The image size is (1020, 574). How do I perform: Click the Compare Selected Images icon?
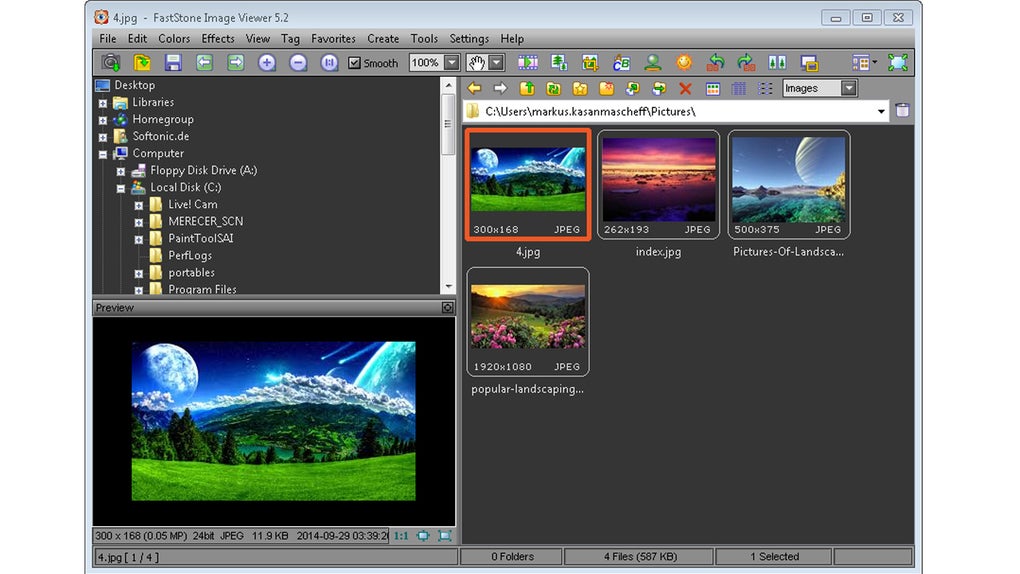point(777,62)
